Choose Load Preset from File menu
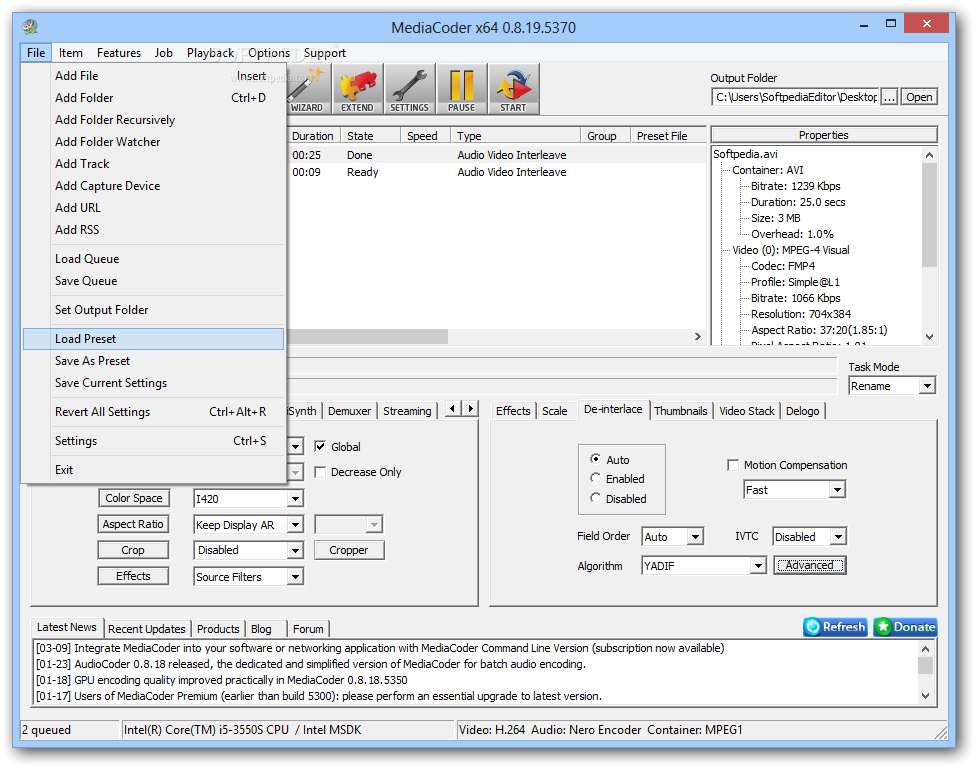 [153, 339]
